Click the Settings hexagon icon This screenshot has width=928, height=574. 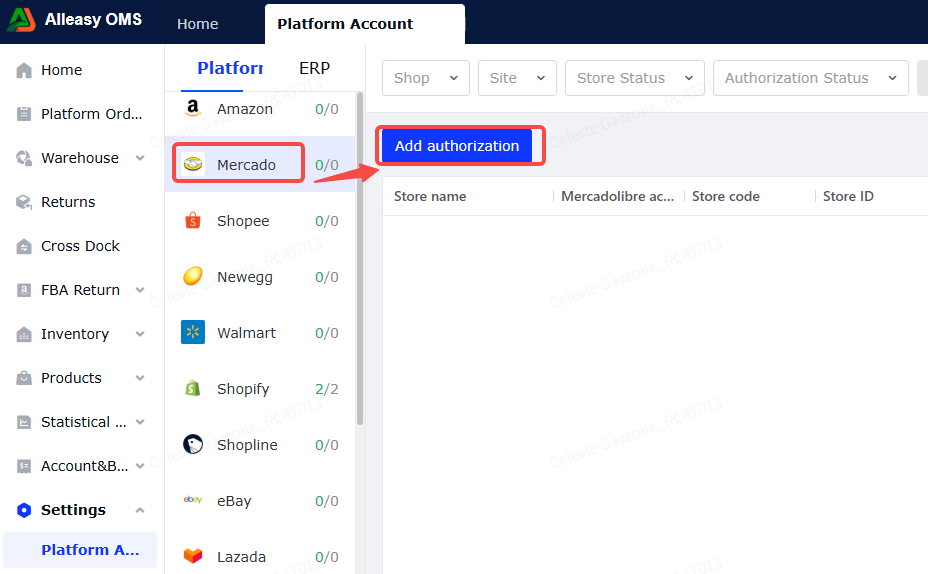coord(24,510)
